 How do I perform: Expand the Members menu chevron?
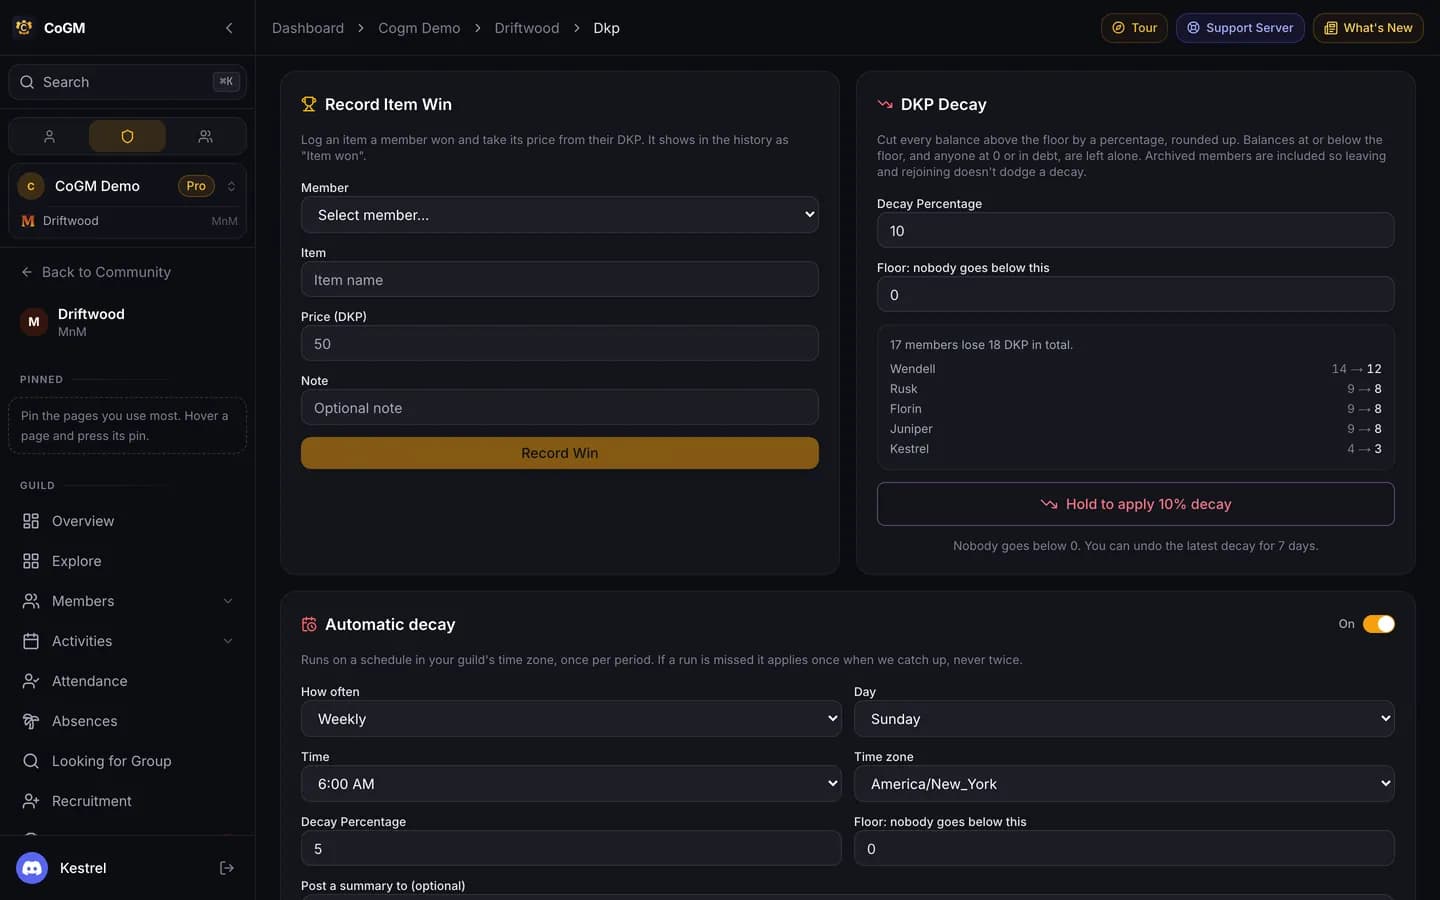[228, 601]
